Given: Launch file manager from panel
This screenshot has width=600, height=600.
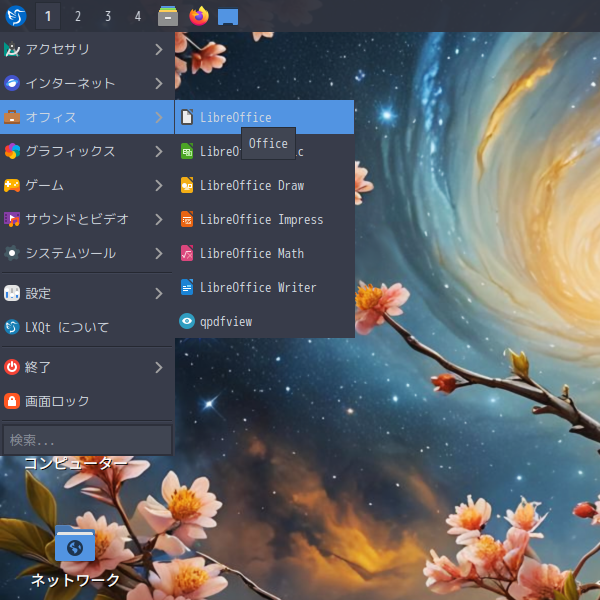Looking at the screenshot, I should (168, 16).
